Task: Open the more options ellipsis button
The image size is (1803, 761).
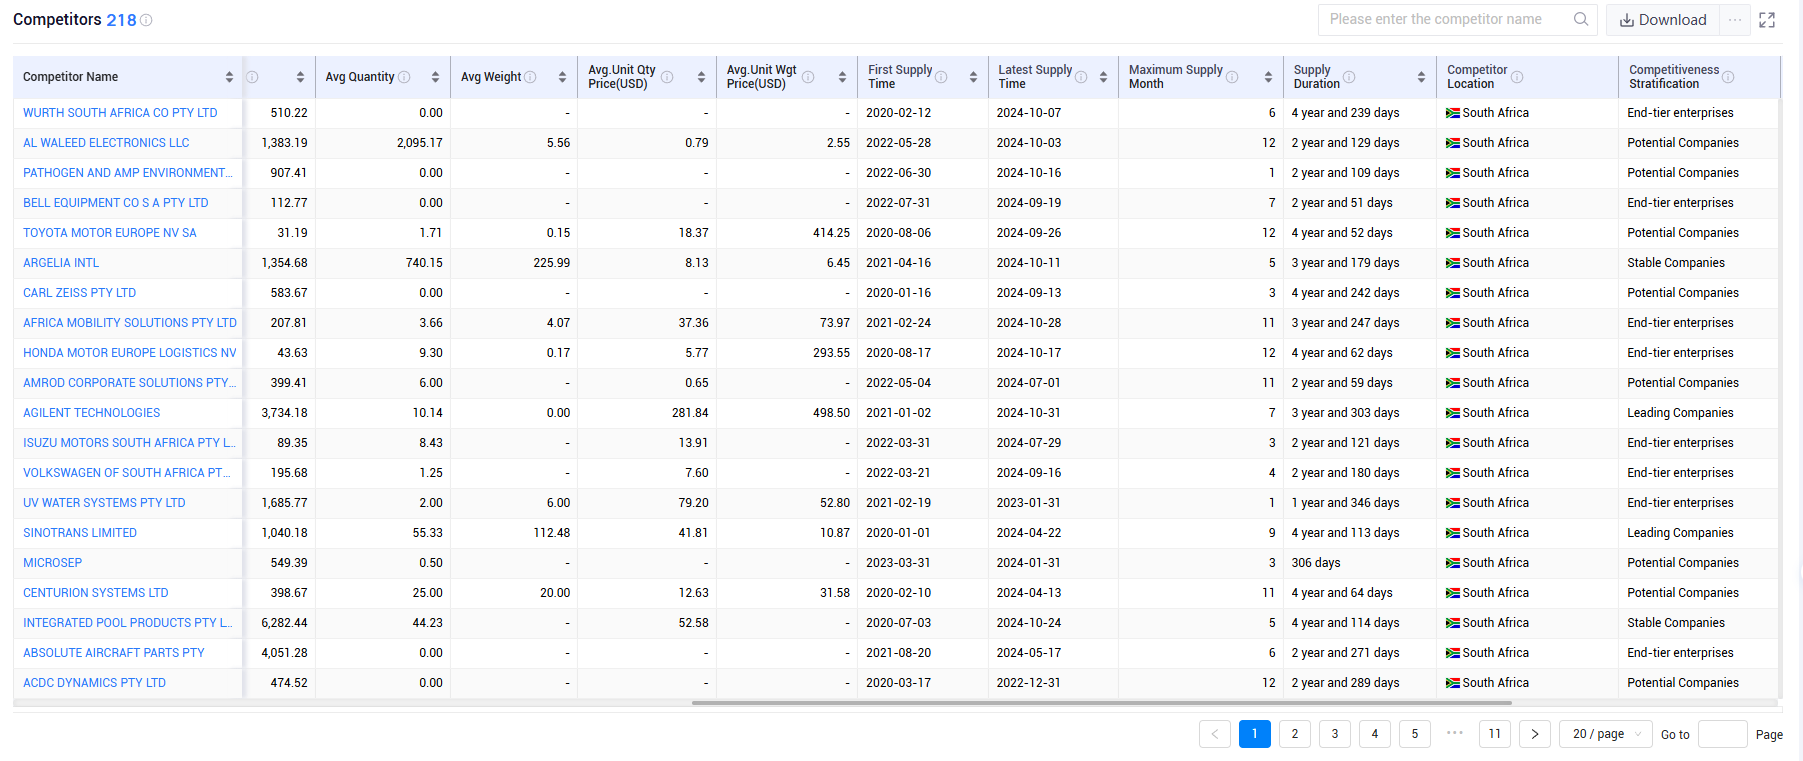Action: (x=1735, y=20)
